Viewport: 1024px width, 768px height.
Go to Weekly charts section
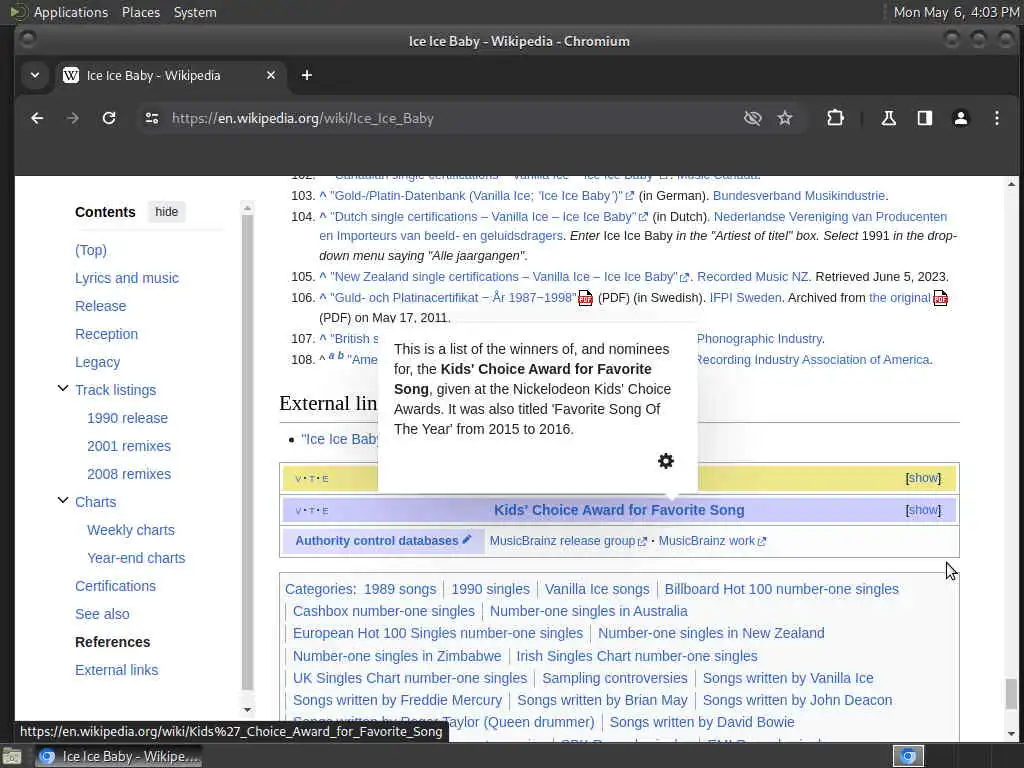click(131, 530)
